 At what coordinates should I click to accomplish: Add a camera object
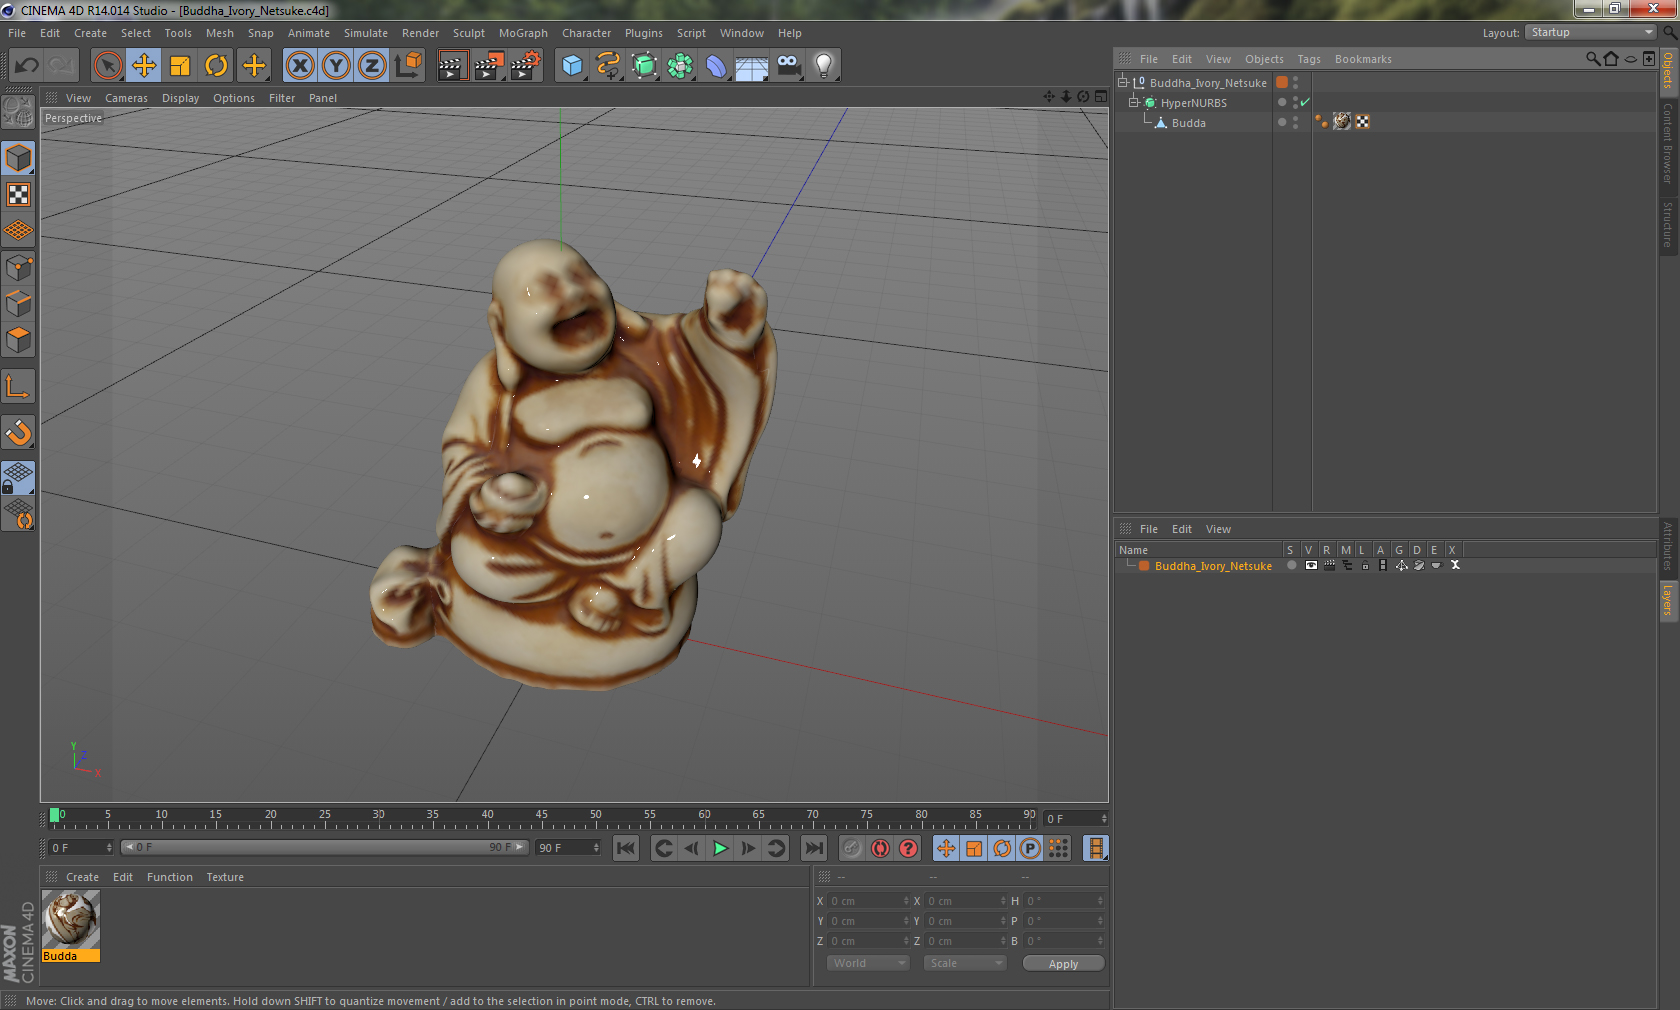(x=788, y=66)
